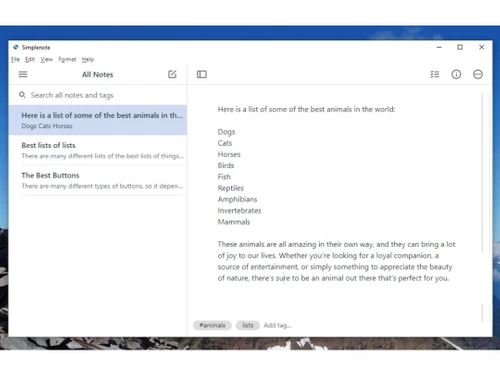The height and width of the screenshot is (375, 500).
Task: Toggle the sidebar panel icon
Action: 202,74
